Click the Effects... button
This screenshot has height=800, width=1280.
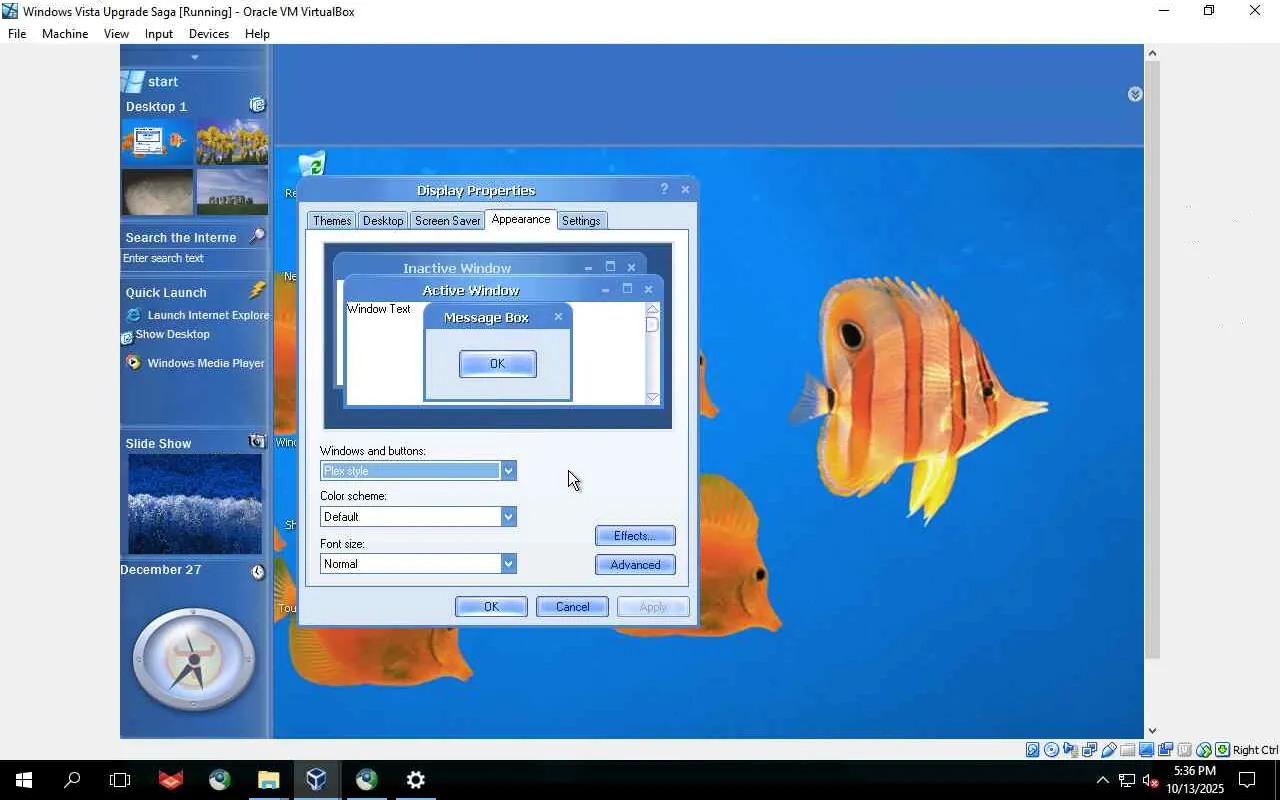(635, 536)
